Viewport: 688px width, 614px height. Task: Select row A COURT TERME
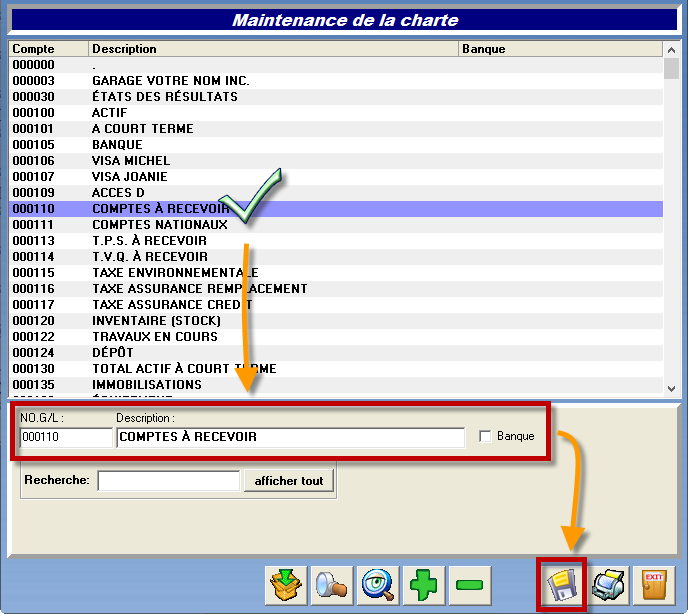[336, 129]
